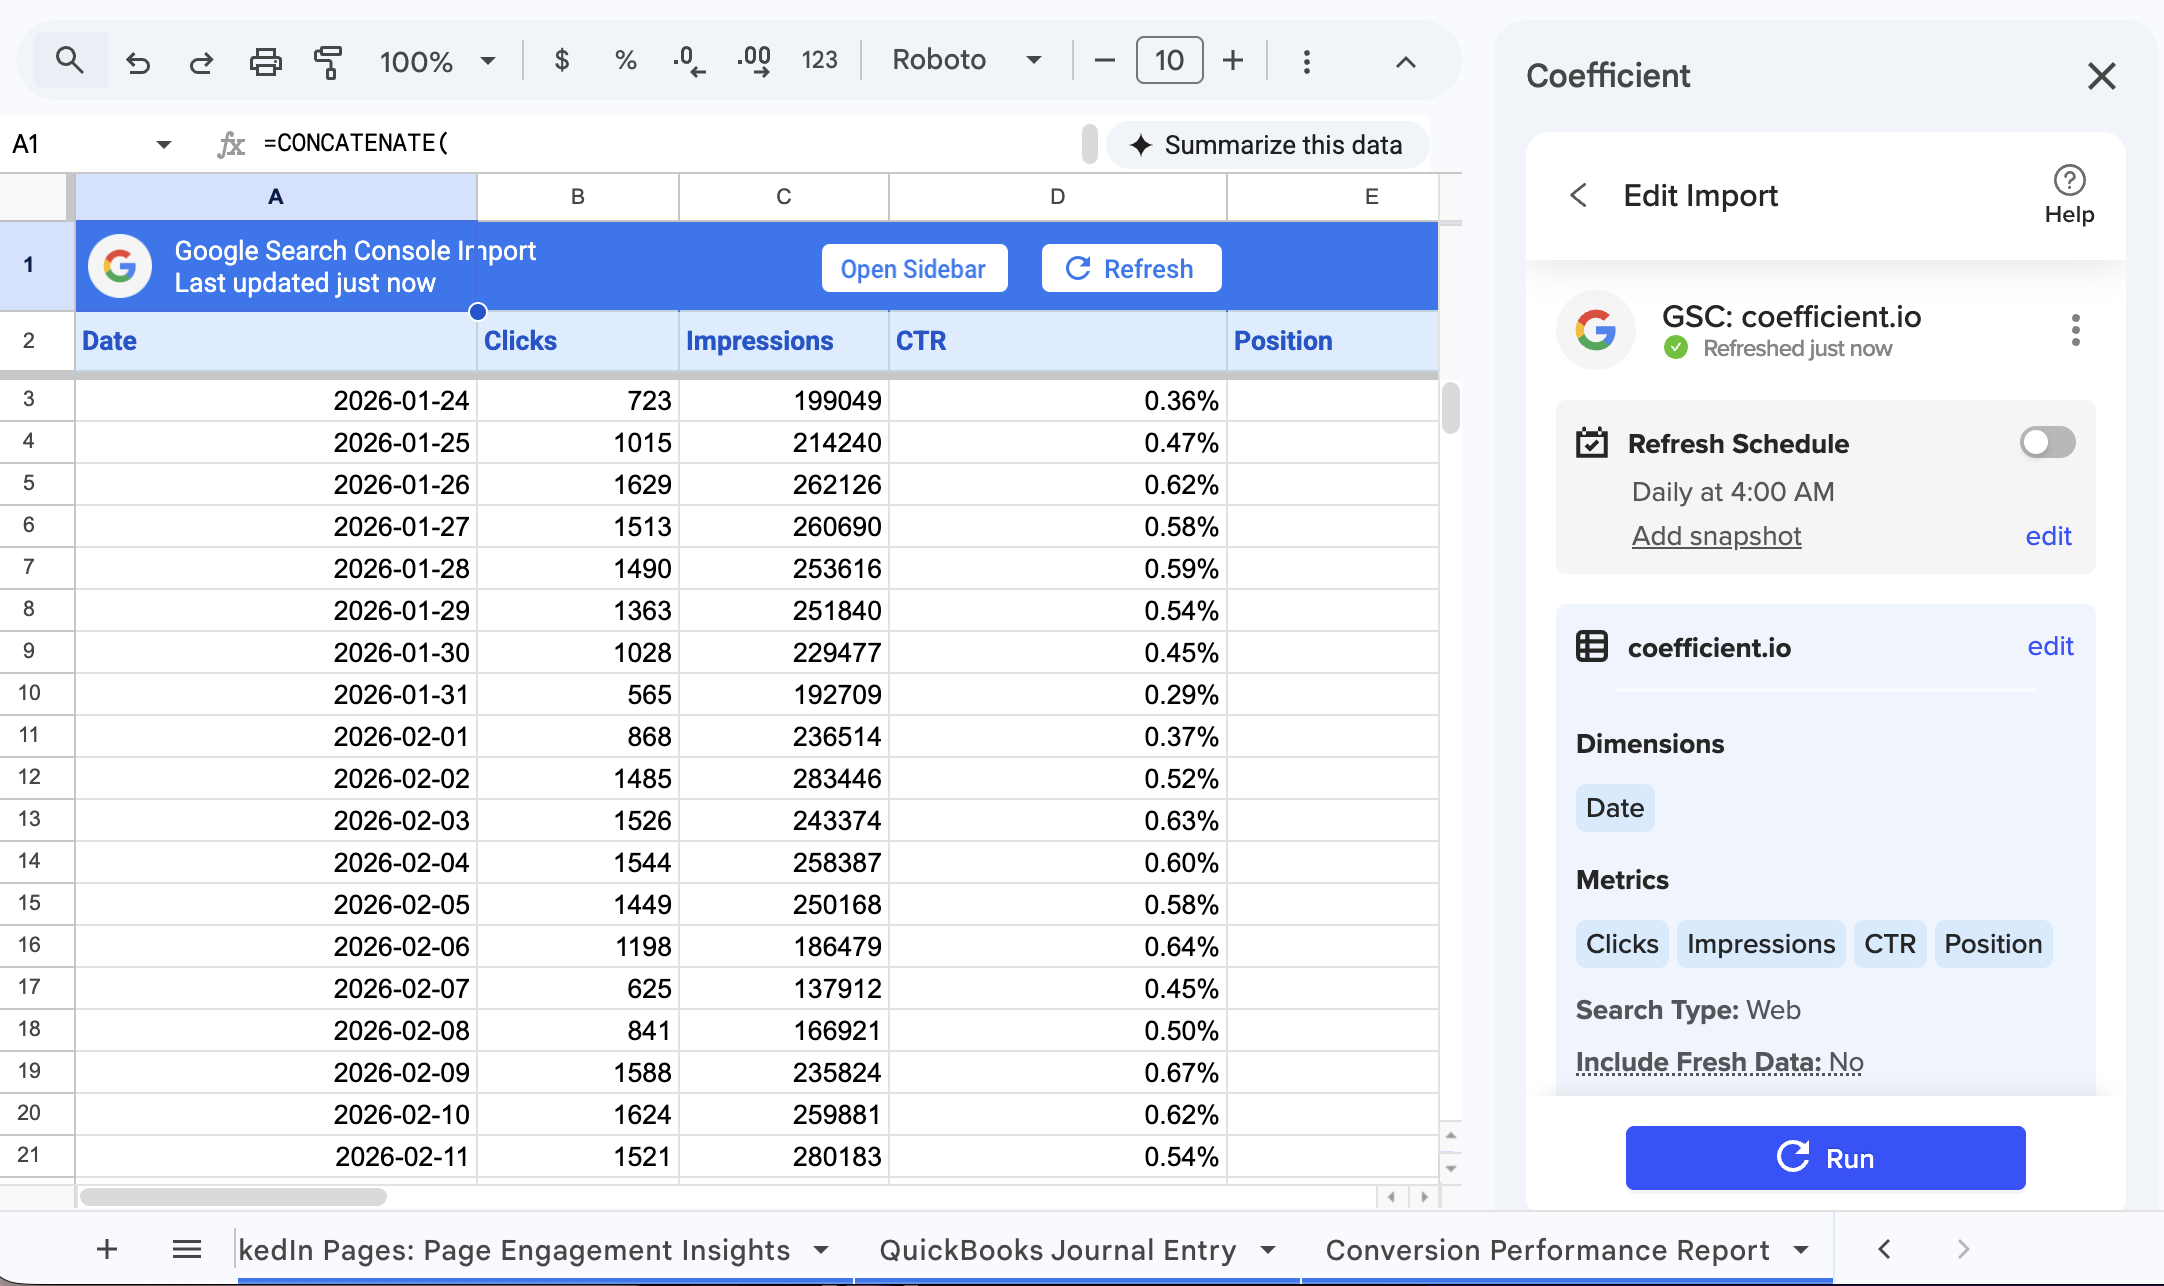Expand the cell name box dropdown arrow

click(164, 145)
